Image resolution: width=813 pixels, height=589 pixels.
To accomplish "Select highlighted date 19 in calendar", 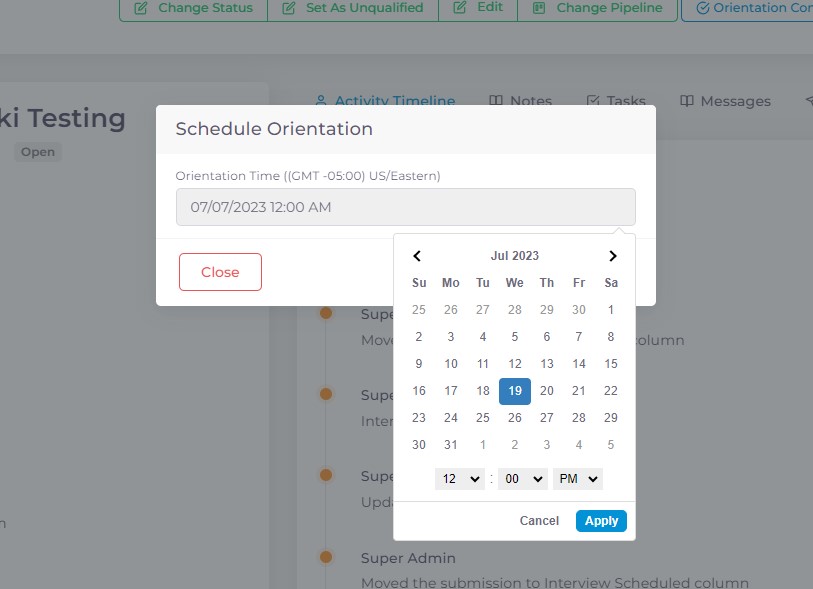I will coord(514,390).
